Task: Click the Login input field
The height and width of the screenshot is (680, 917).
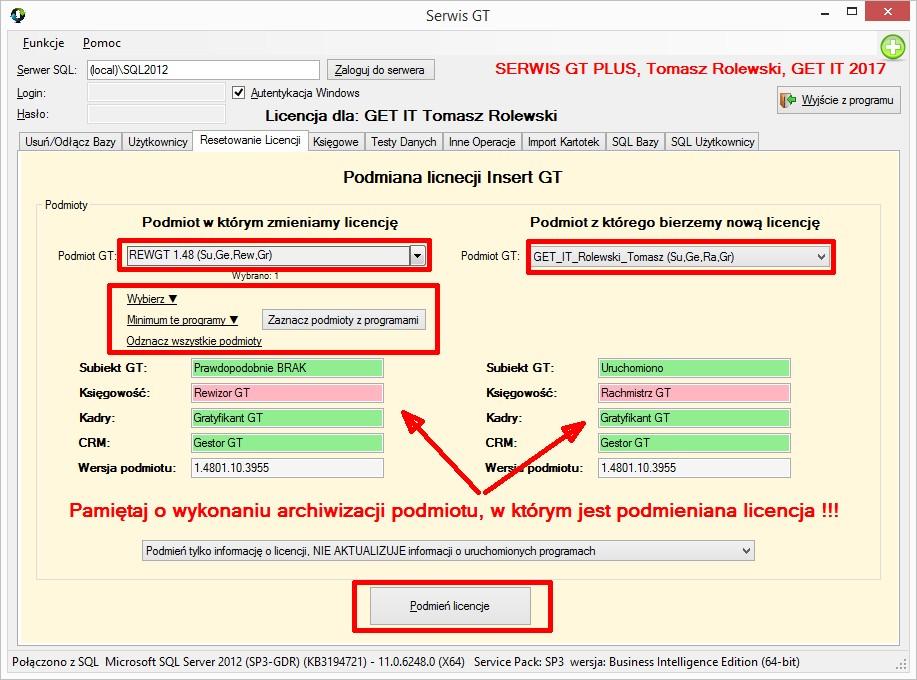Action: [156, 92]
